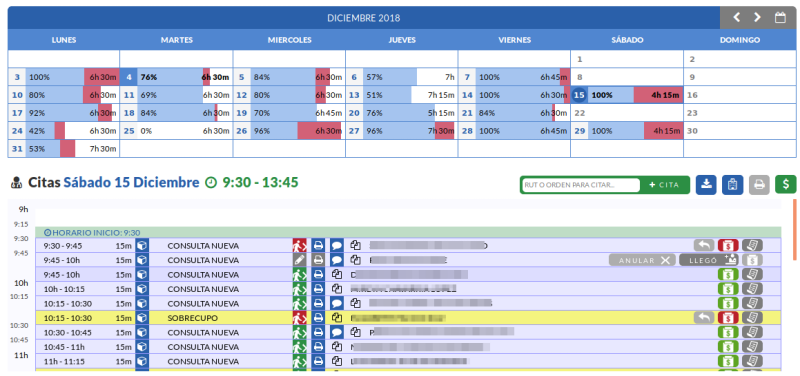800x376 pixels.
Task: Click the ANULAR button
Action: point(642,260)
